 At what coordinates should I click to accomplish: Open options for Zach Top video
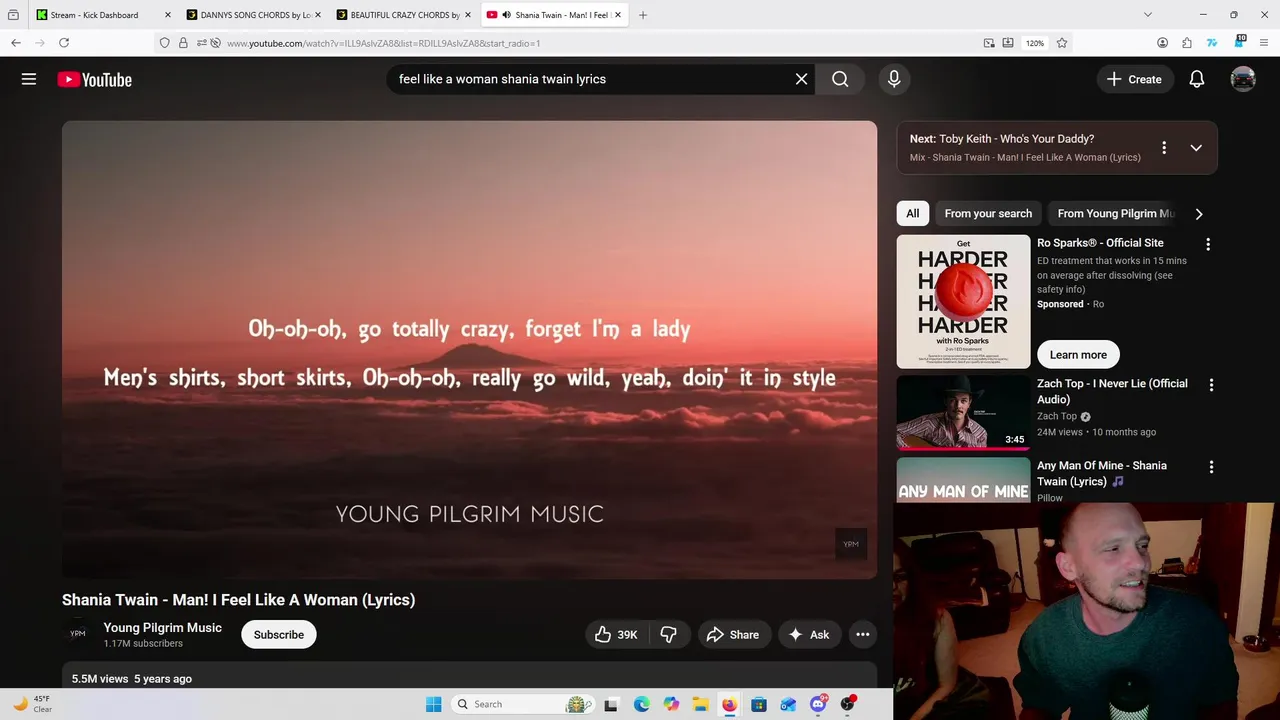point(1211,385)
